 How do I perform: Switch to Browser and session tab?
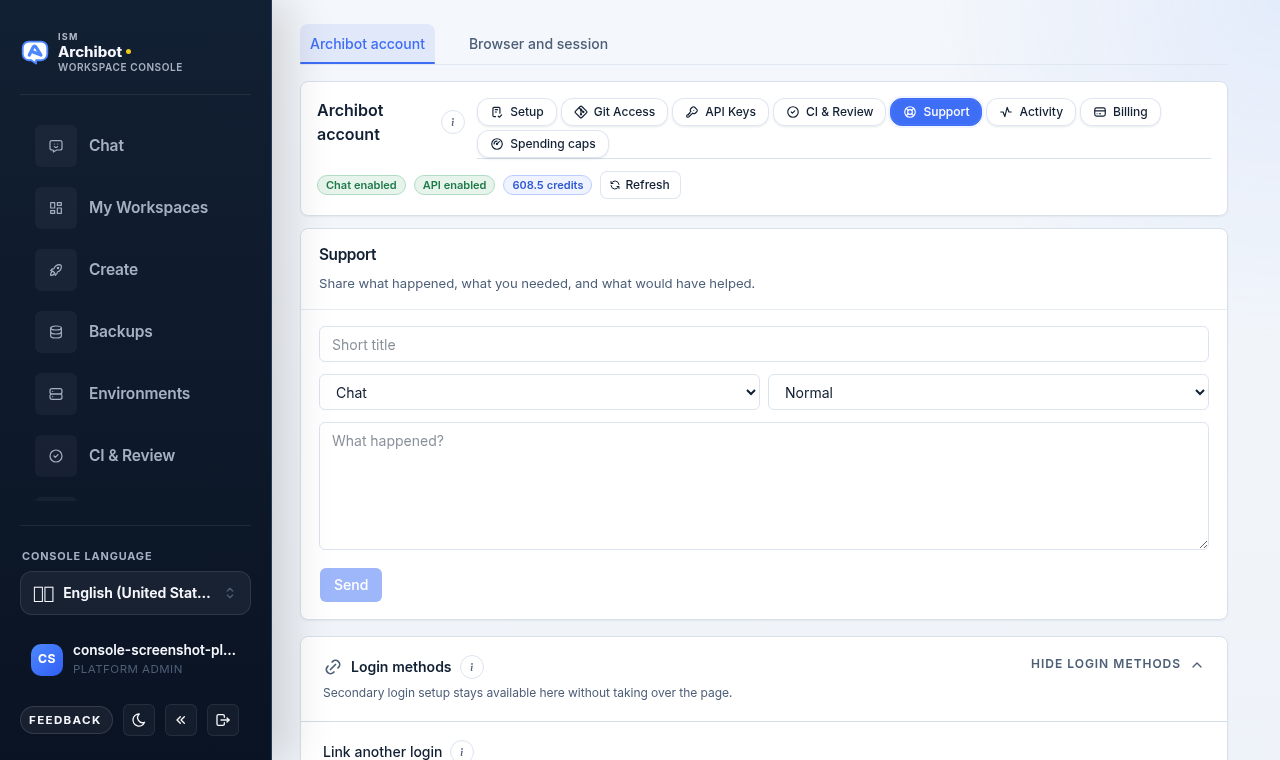(x=538, y=44)
